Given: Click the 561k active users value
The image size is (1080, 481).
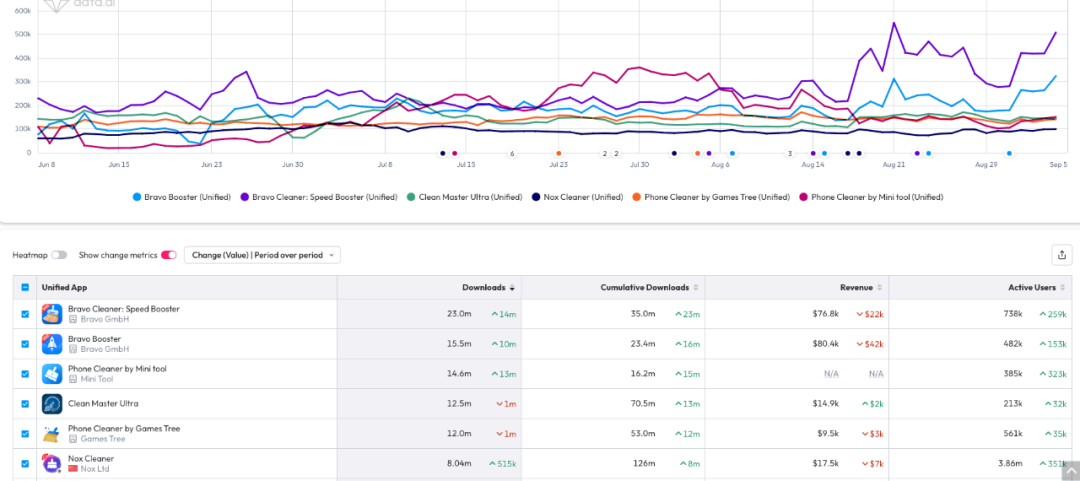Looking at the screenshot, I should pyautogui.click(x=1012, y=434).
